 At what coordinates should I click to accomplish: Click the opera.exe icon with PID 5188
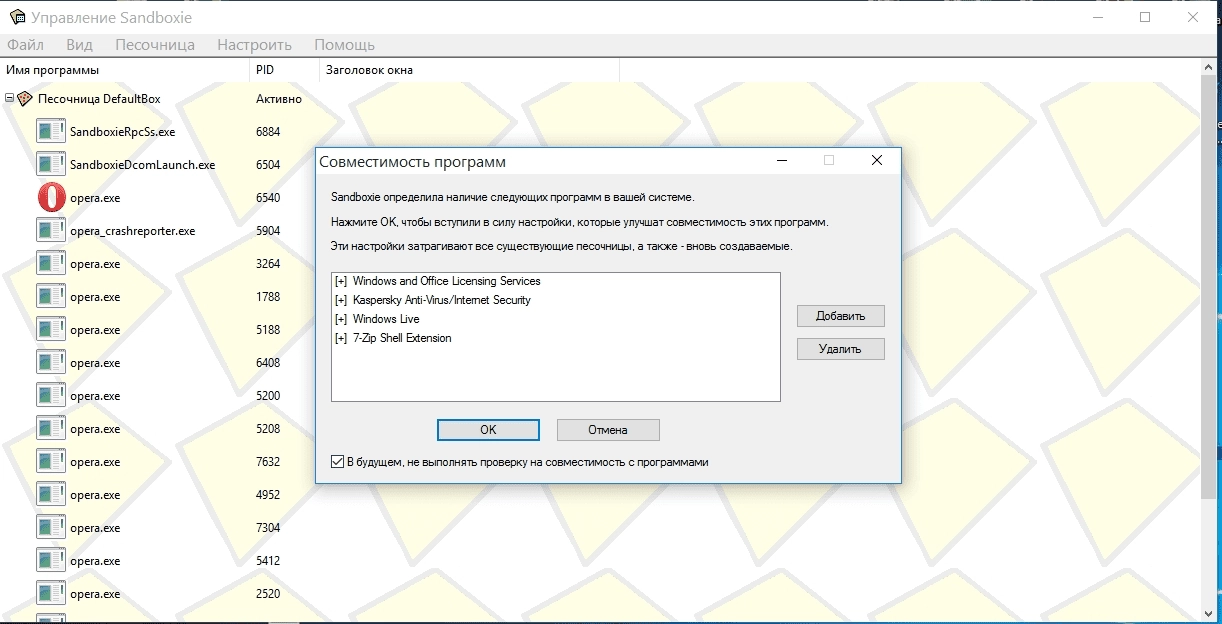[51, 329]
